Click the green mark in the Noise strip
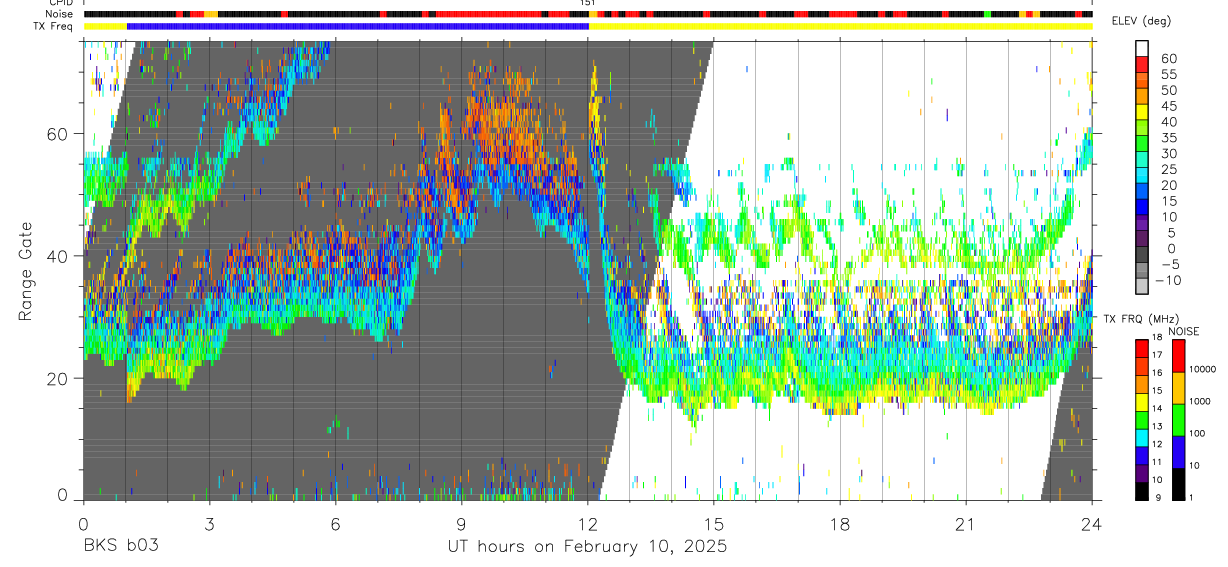Image resolution: width=1228 pixels, height=567 pixels. coord(987,14)
